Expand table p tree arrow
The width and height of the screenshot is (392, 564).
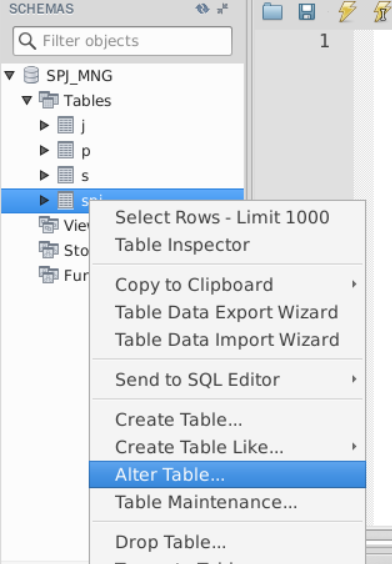click(x=44, y=150)
